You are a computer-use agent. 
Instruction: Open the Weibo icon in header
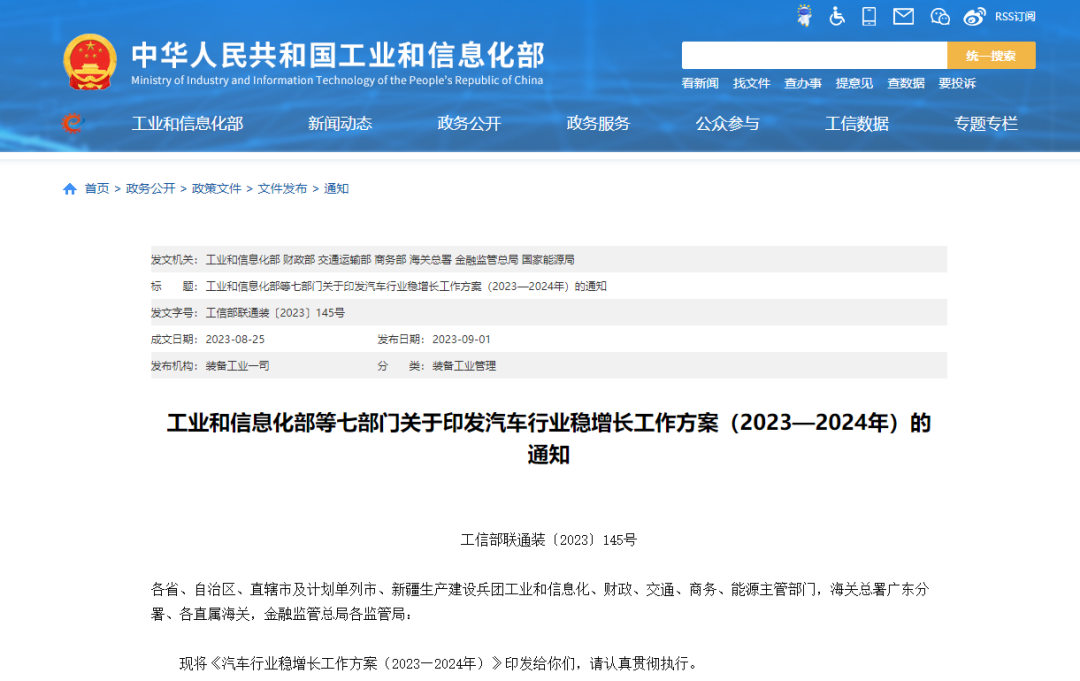tap(974, 16)
